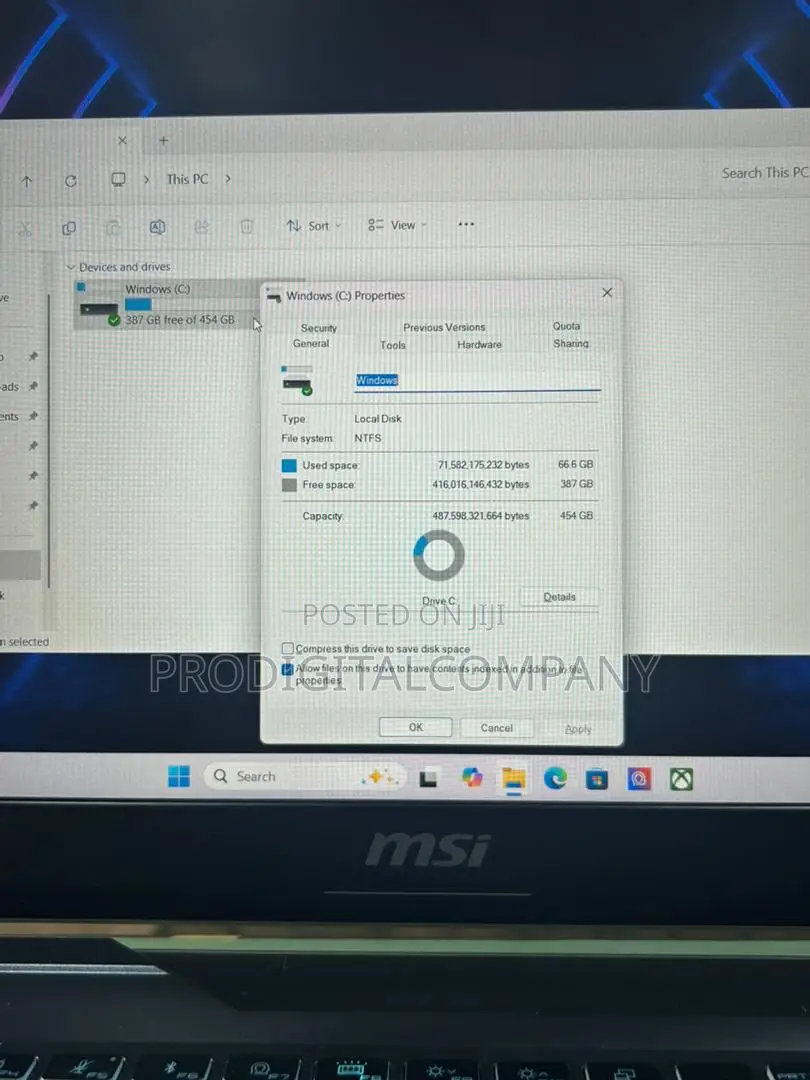Select the General tab
This screenshot has width=810, height=1080.
click(x=311, y=343)
